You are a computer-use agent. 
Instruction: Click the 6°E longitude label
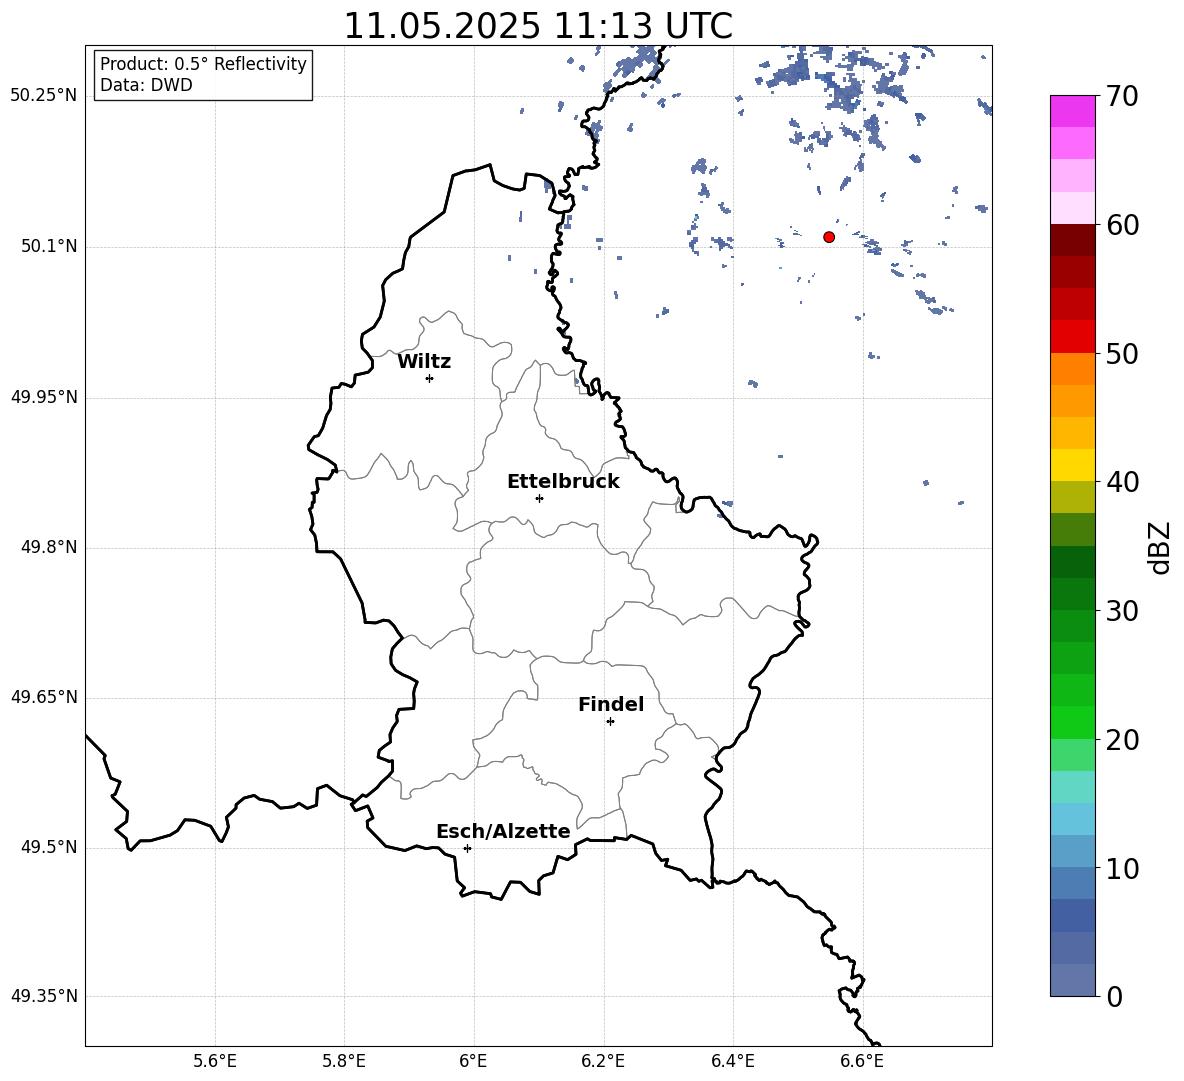(x=473, y=1061)
